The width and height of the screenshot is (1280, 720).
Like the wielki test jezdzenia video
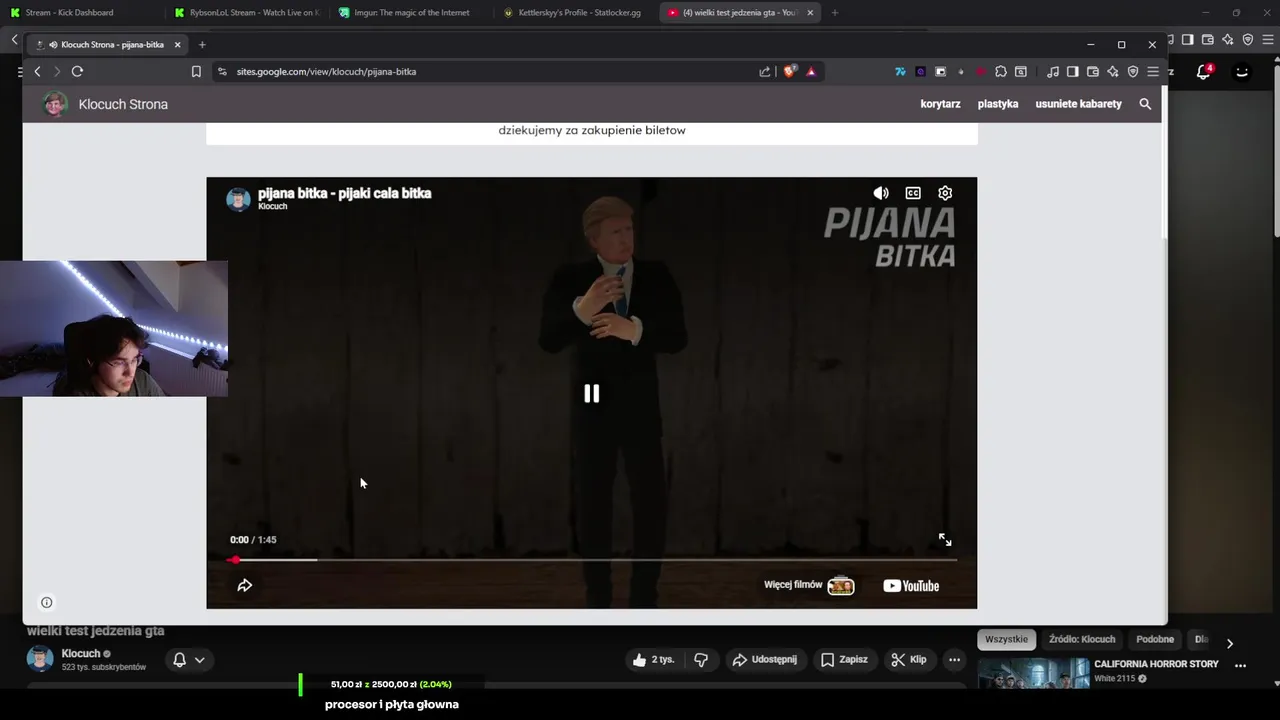tap(653, 660)
